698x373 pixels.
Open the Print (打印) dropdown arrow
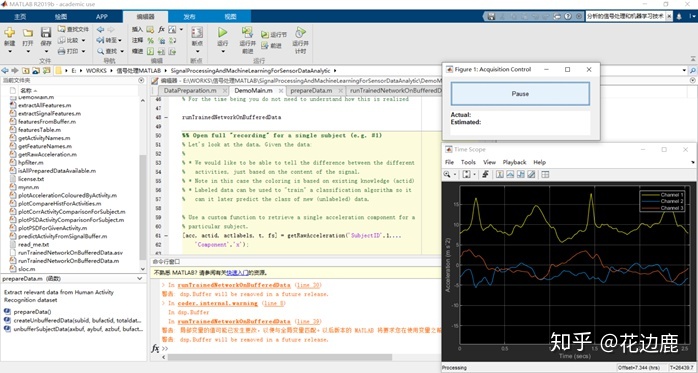click(x=84, y=52)
